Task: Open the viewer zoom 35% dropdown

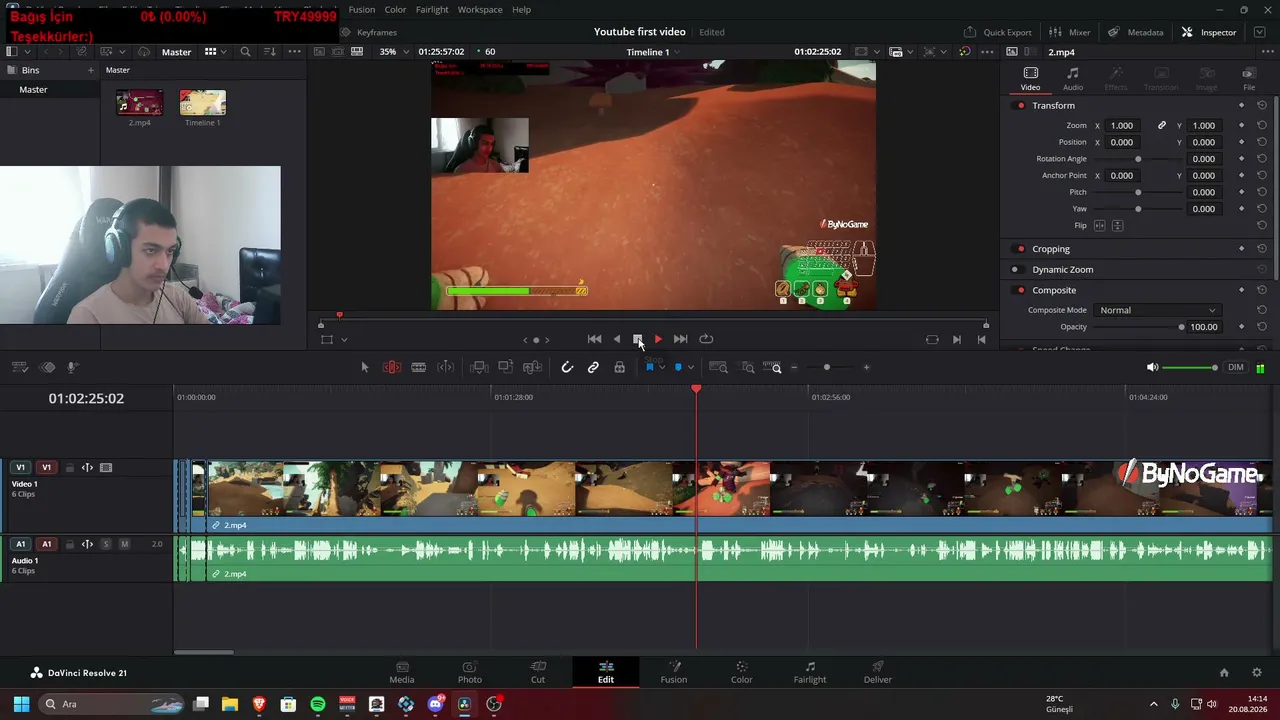Action: (393, 52)
